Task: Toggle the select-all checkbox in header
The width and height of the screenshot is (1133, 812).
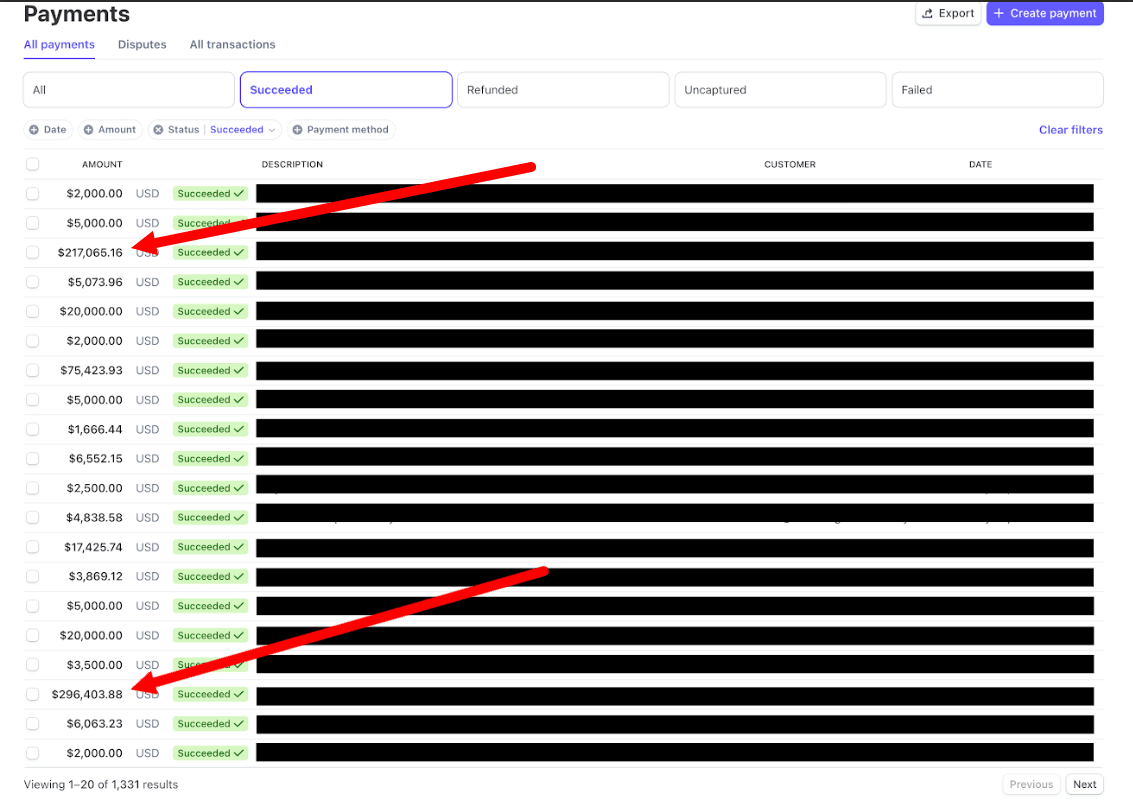Action: pyautogui.click(x=33, y=164)
